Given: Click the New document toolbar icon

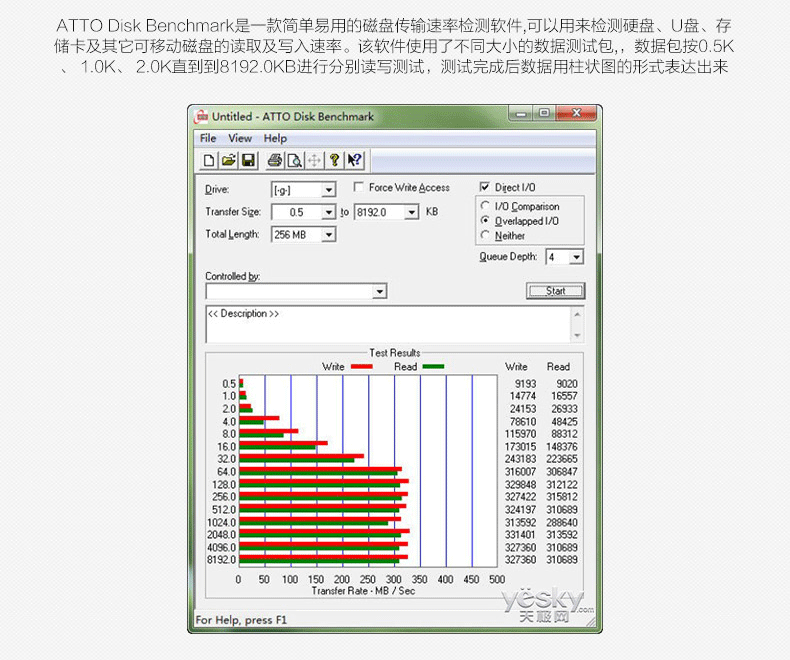Looking at the screenshot, I should [209, 161].
